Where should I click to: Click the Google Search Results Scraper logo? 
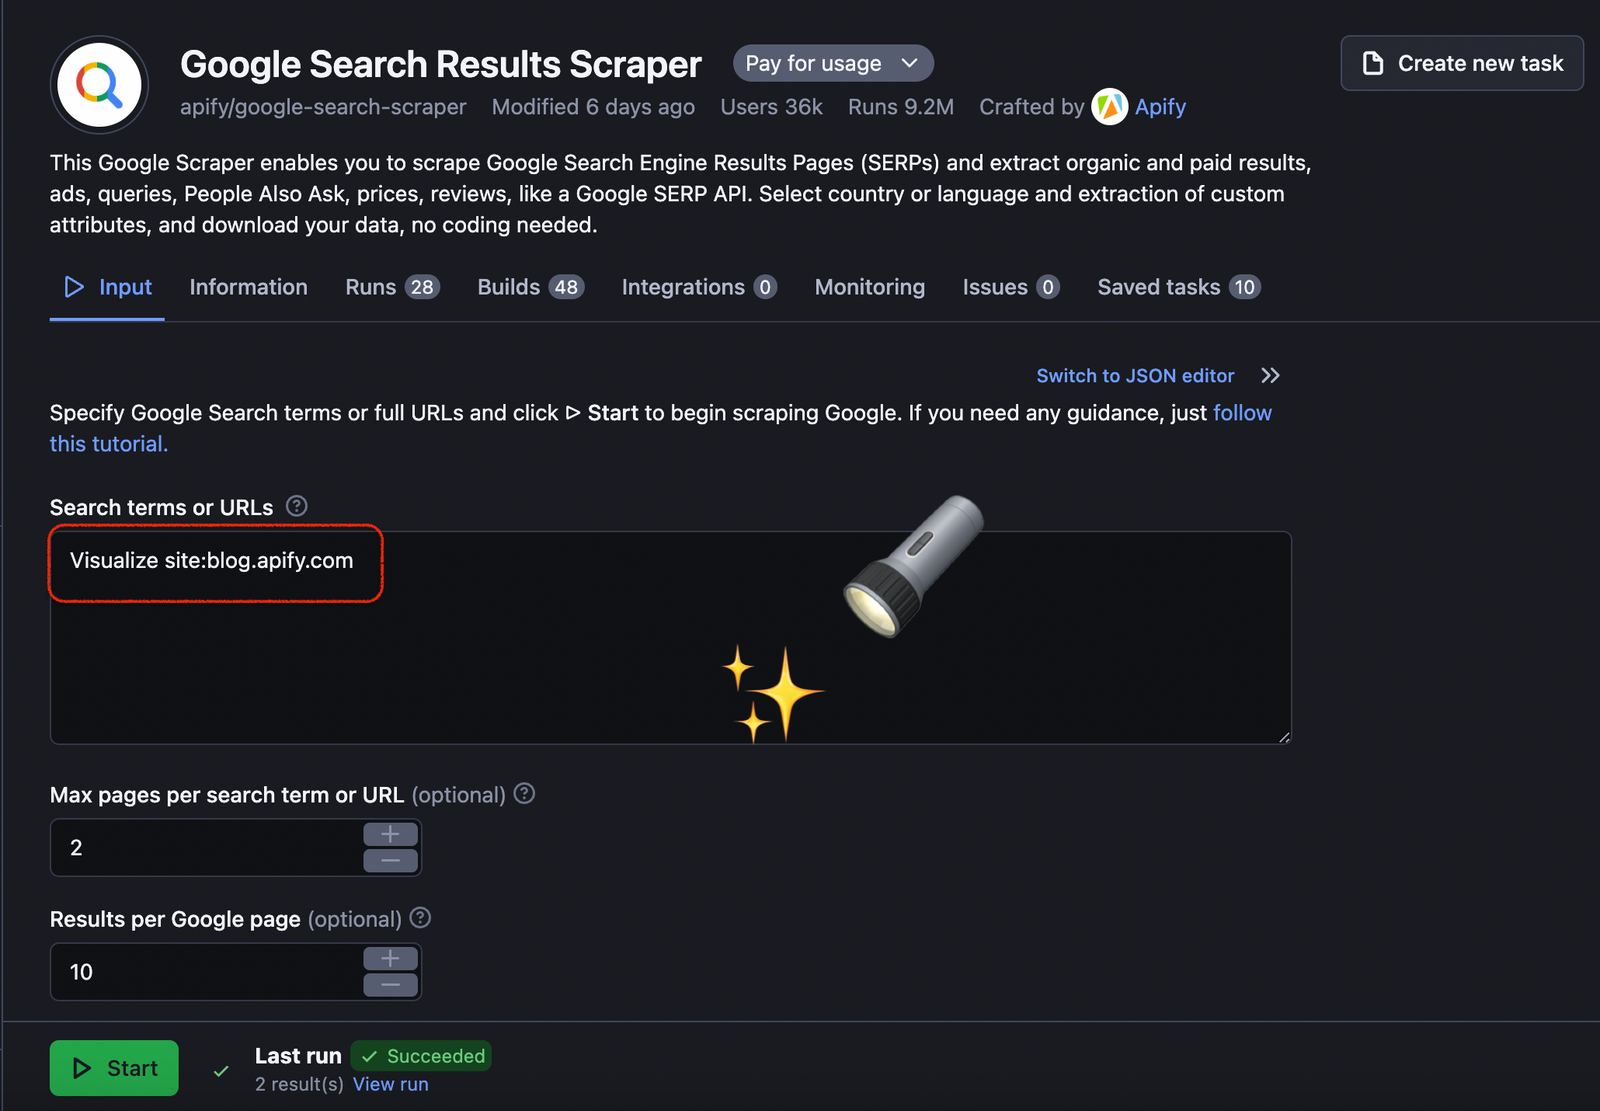click(x=99, y=84)
